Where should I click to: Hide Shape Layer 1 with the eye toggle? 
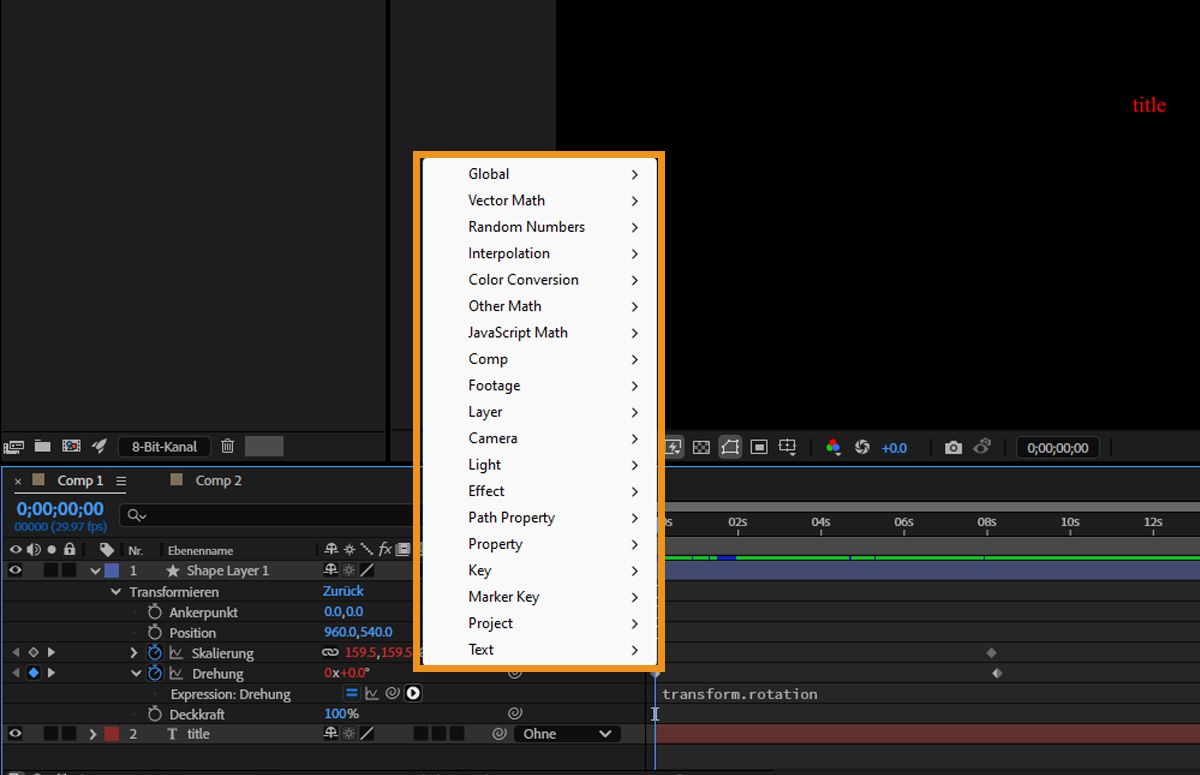(14, 570)
